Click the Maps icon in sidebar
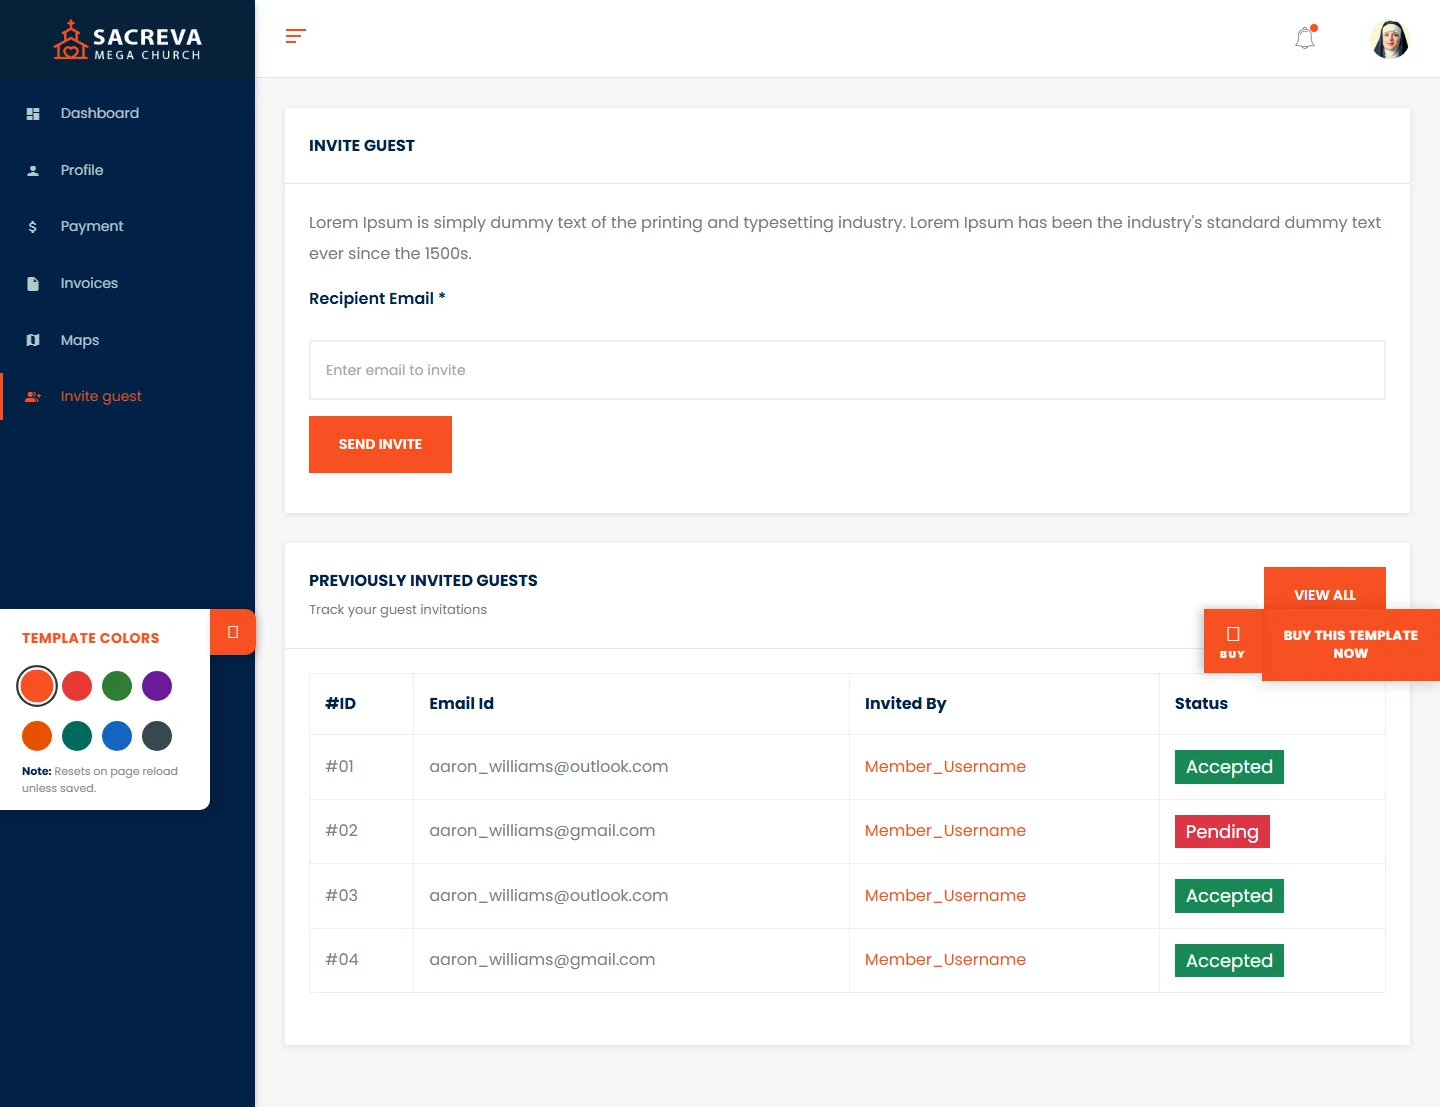Viewport: 1440px width, 1107px height. coord(33,340)
